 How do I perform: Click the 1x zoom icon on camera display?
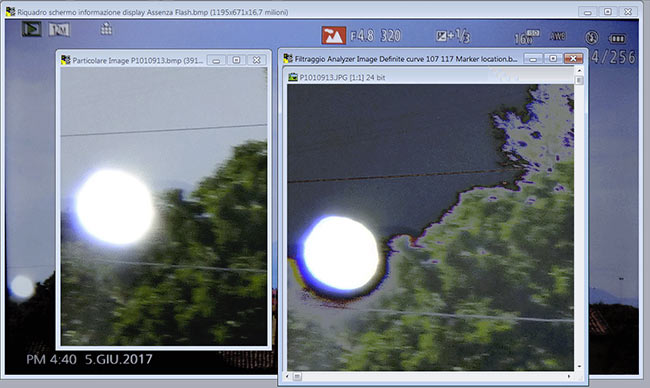coord(59,29)
